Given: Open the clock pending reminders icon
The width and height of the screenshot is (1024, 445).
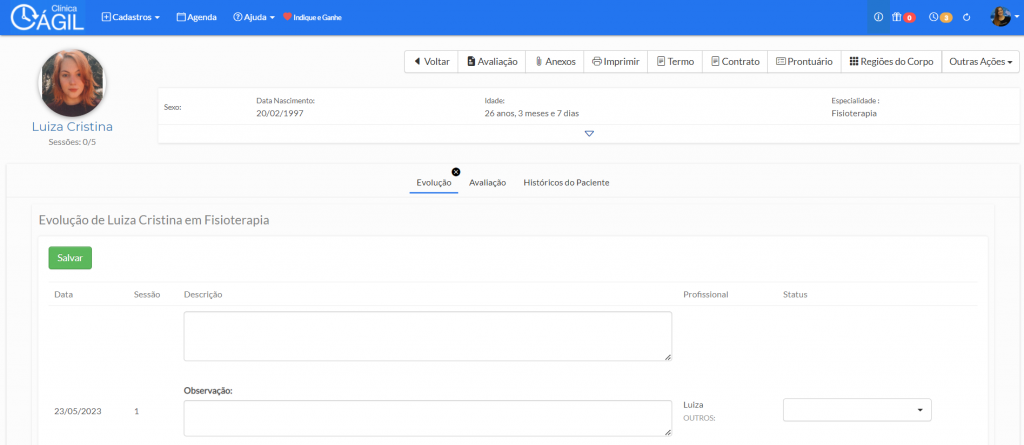Looking at the screenshot, I should click(x=939, y=17).
